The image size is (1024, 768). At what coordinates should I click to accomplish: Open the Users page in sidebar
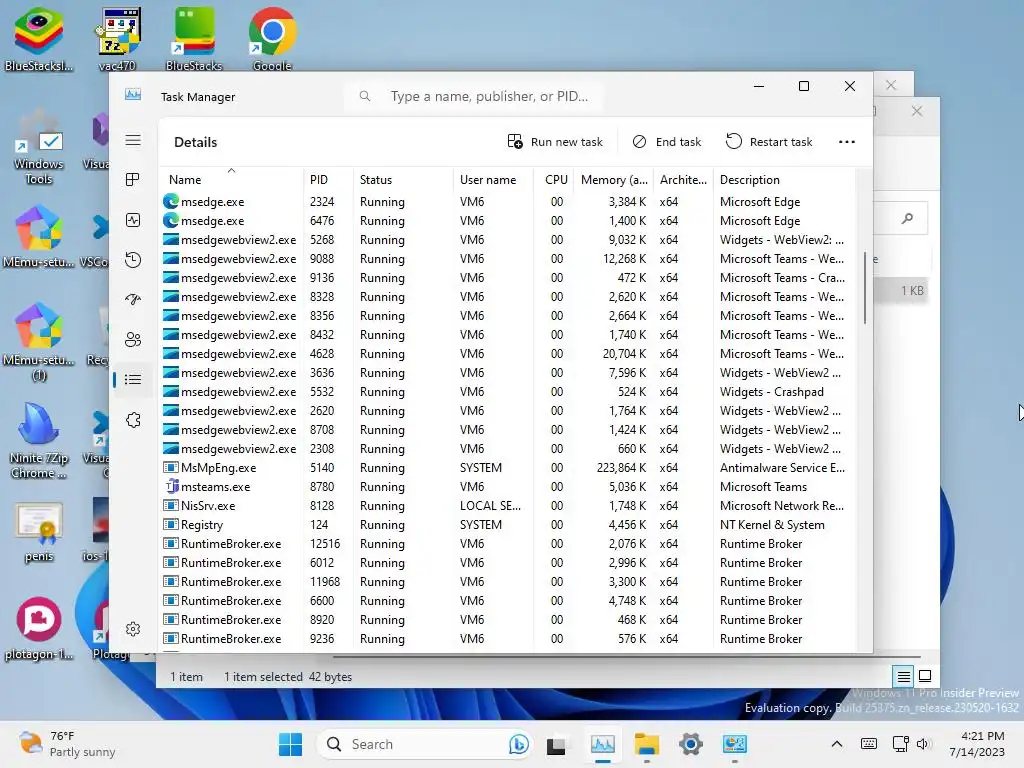133,340
